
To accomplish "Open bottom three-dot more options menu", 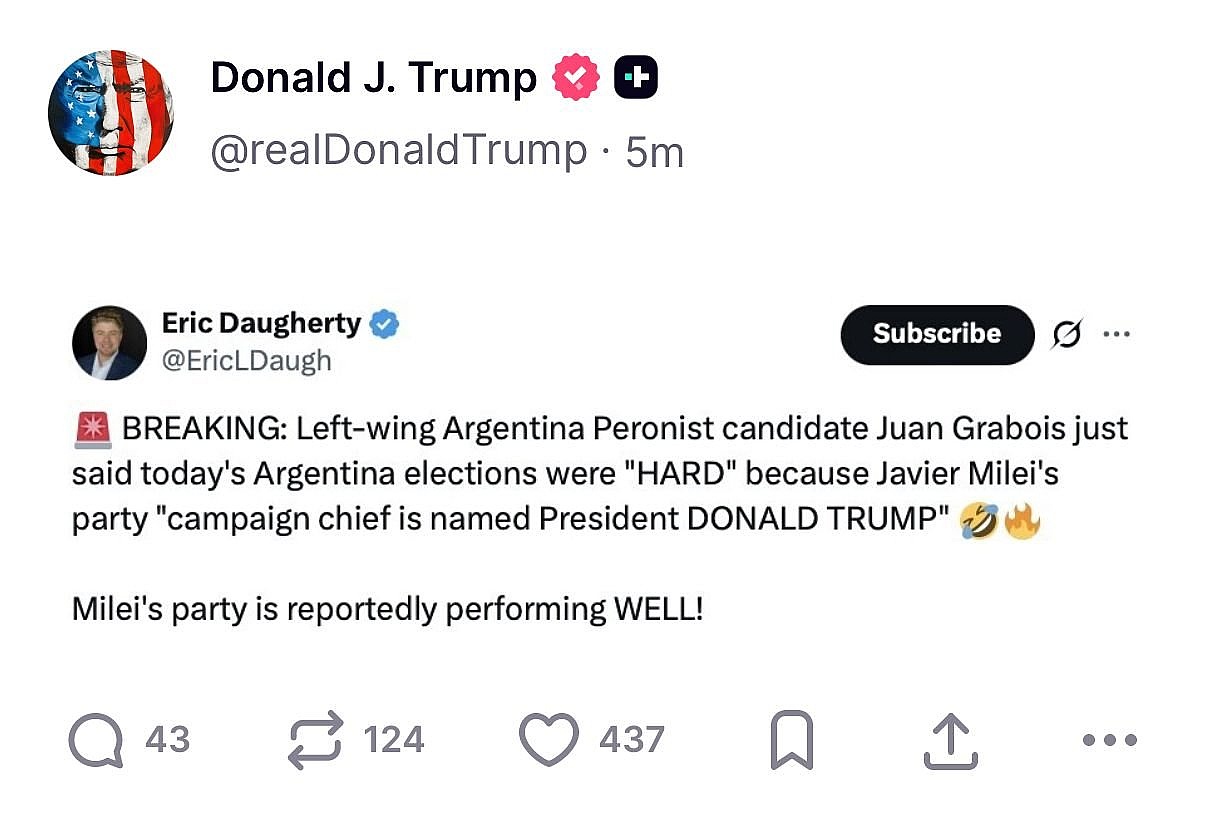I will [x=1110, y=741].
